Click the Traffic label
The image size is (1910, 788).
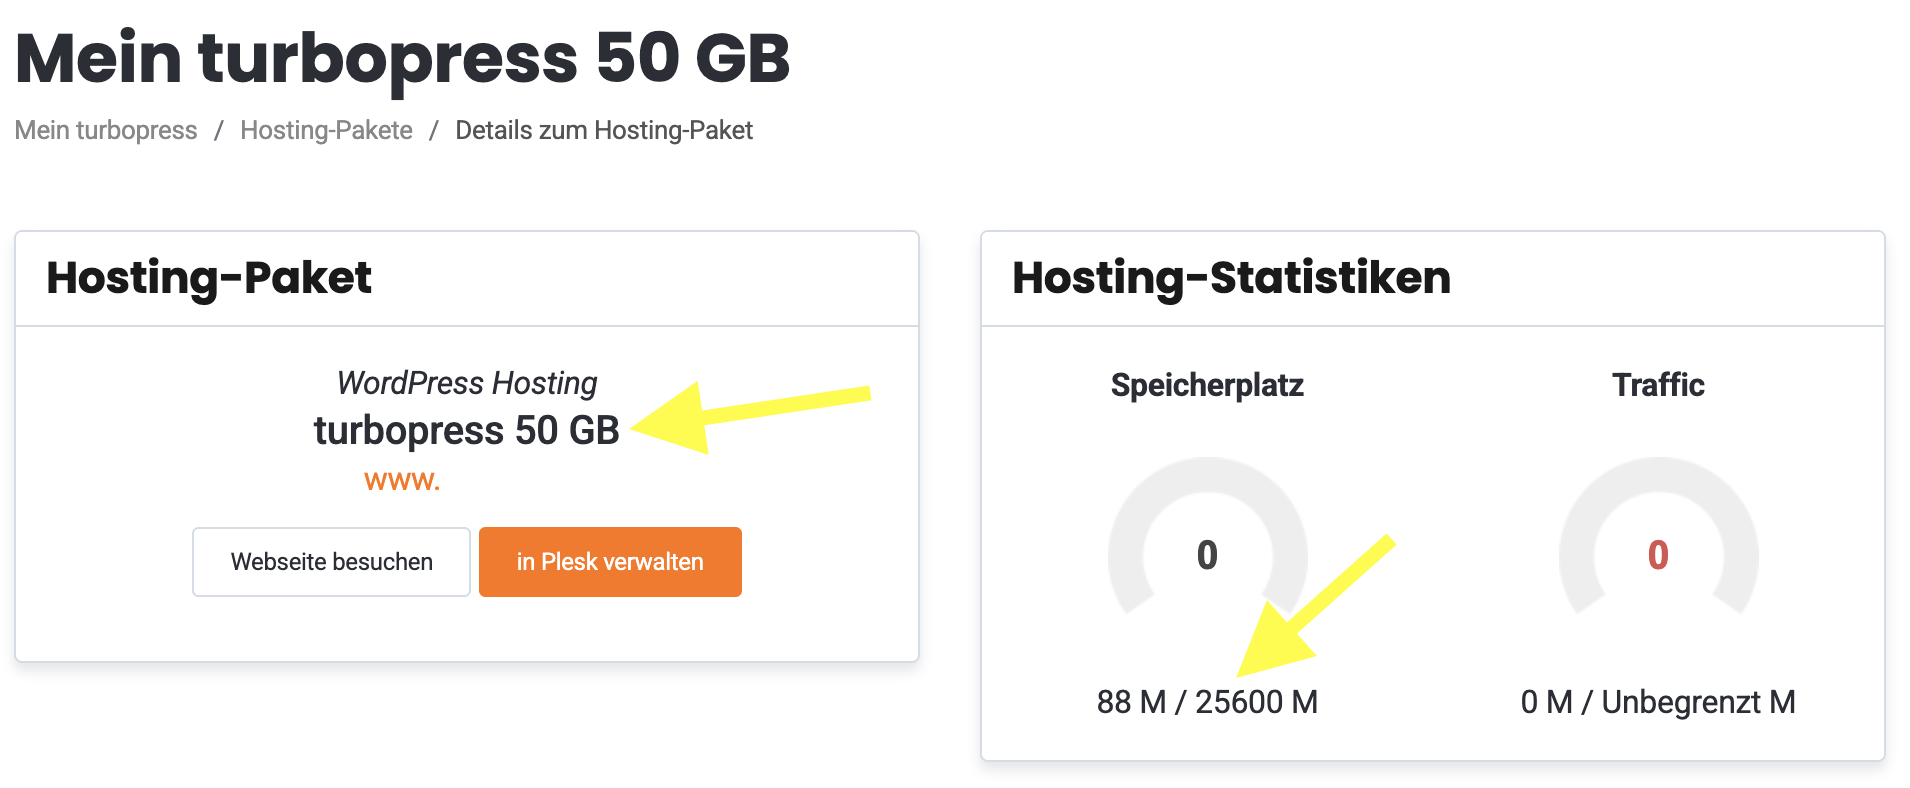tap(1658, 385)
